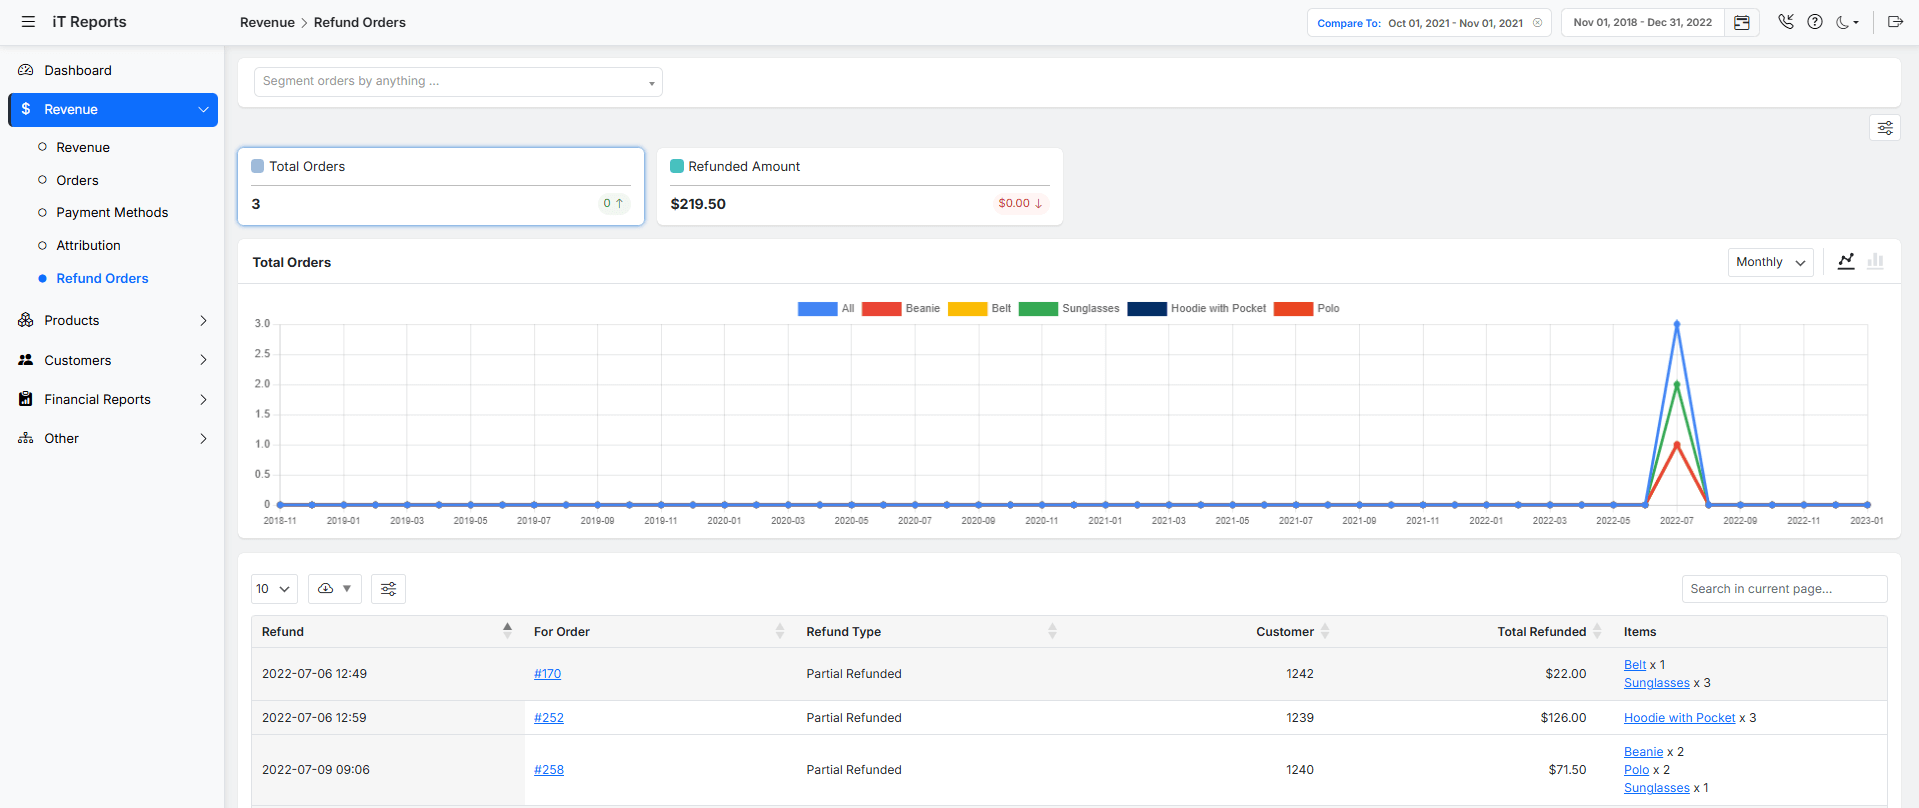Screen dimensions: 1919x808
Task: Open order #170 link
Action: point(547,674)
